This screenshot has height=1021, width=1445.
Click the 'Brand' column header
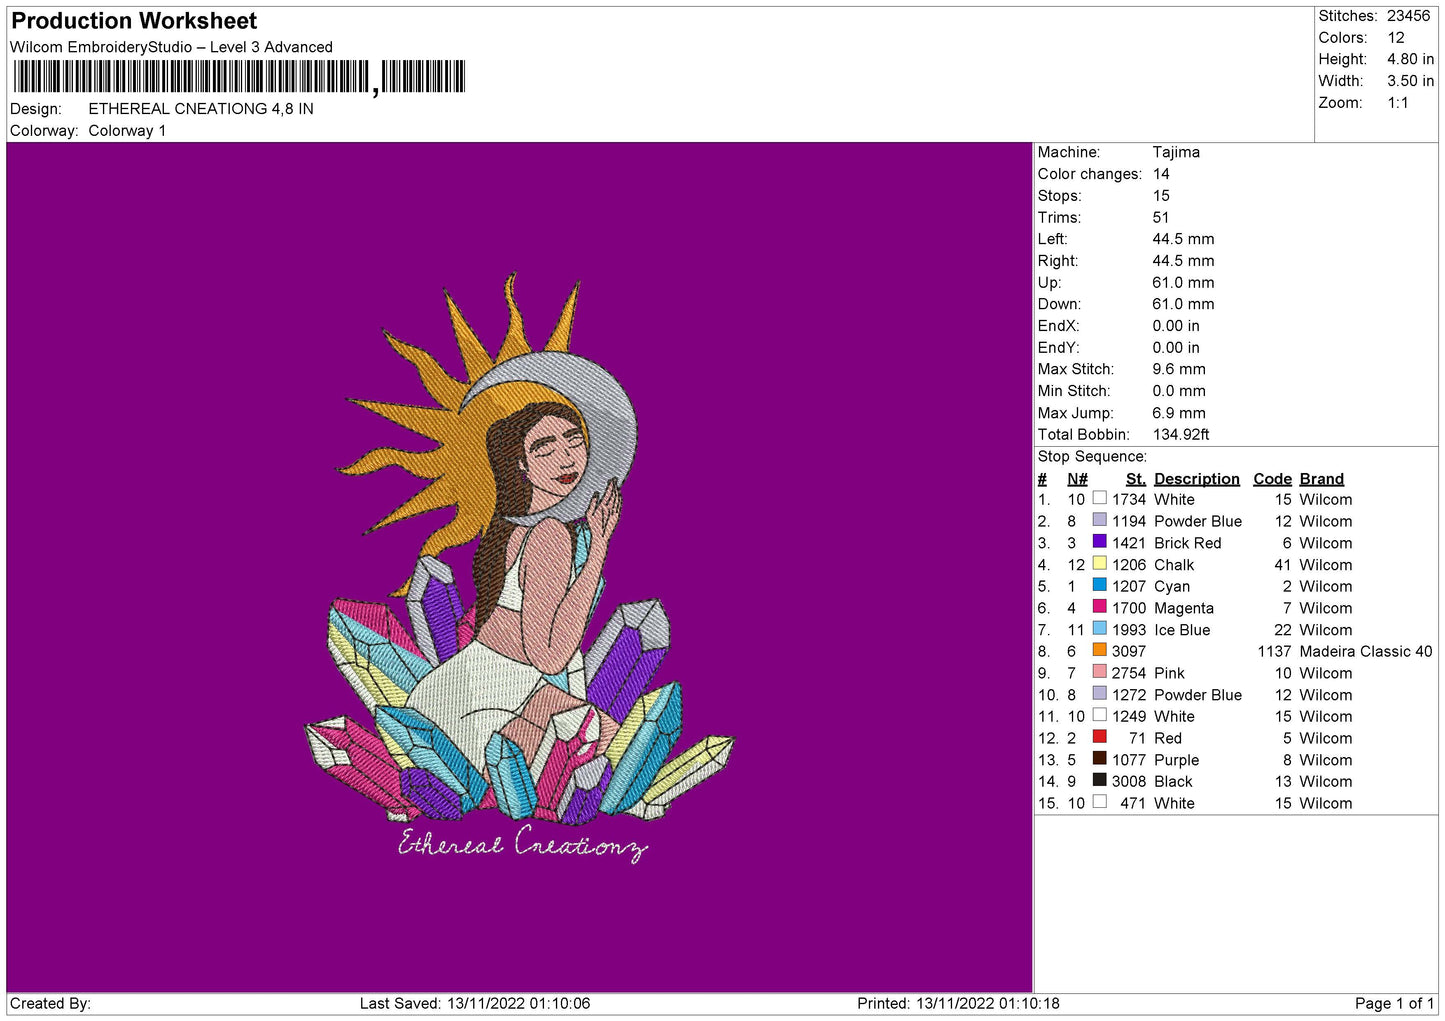(1321, 479)
